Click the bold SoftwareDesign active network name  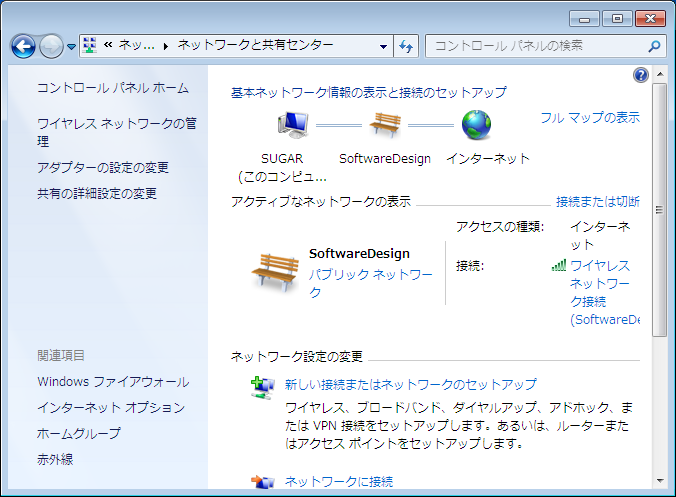click(359, 253)
